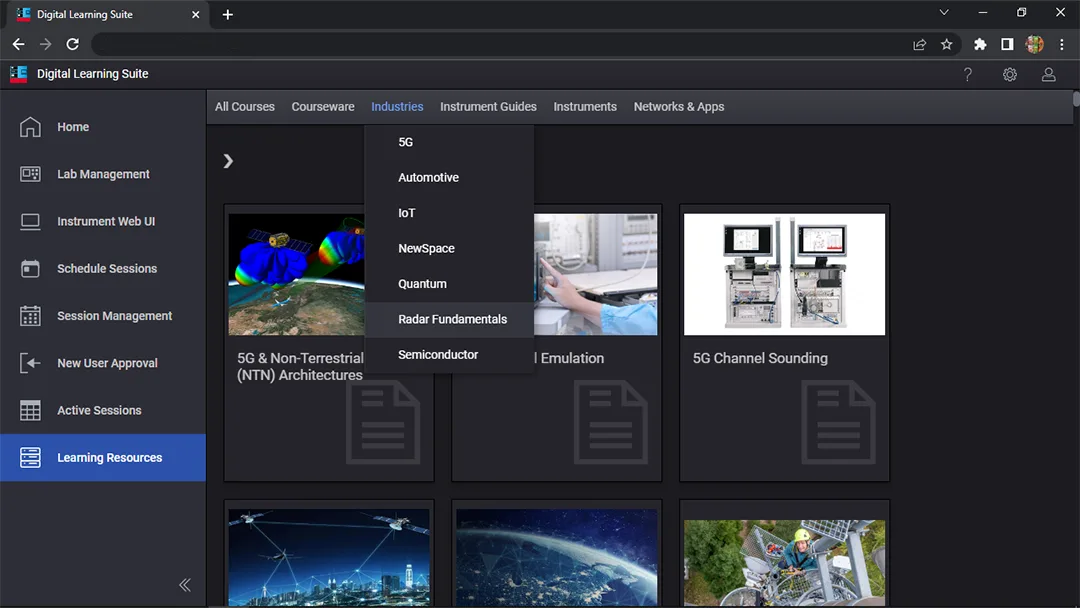Click the Home house icon in sidebar

(x=30, y=127)
